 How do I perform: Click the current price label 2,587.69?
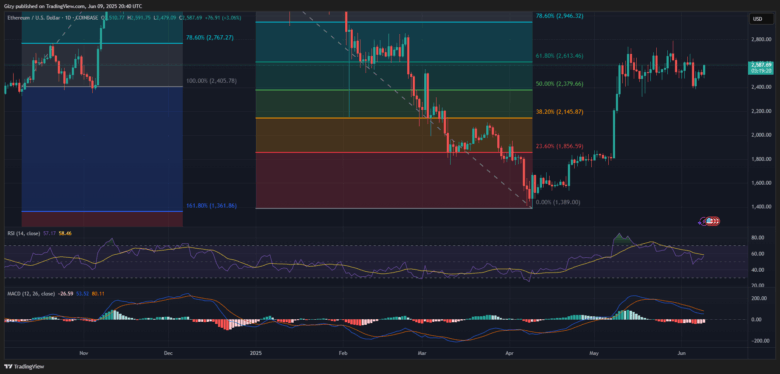761,65
